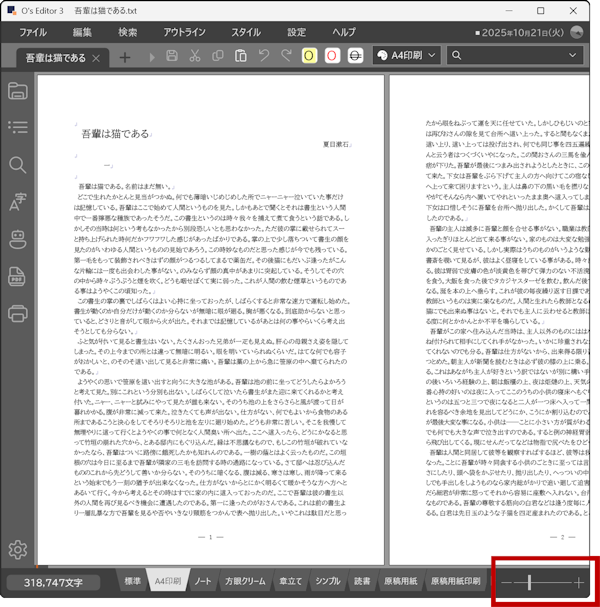Open the translation tool in the sidebar
The image size is (600, 607).
pyautogui.click(x=17, y=202)
